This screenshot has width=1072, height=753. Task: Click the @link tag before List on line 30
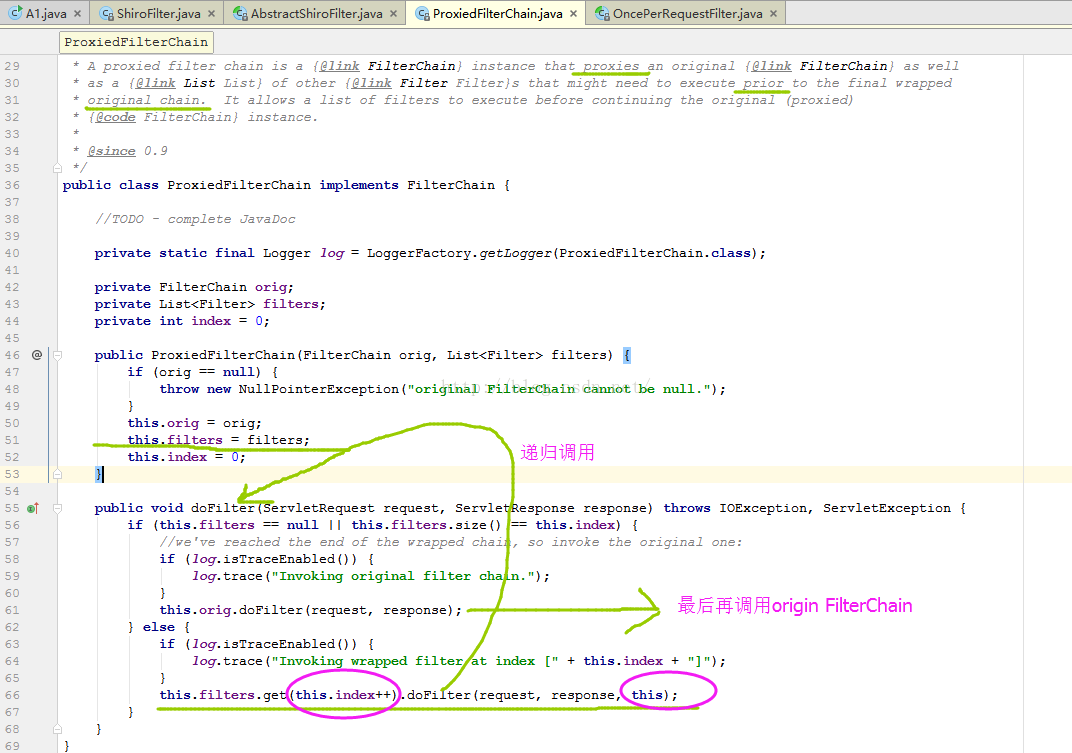coord(155,83)
